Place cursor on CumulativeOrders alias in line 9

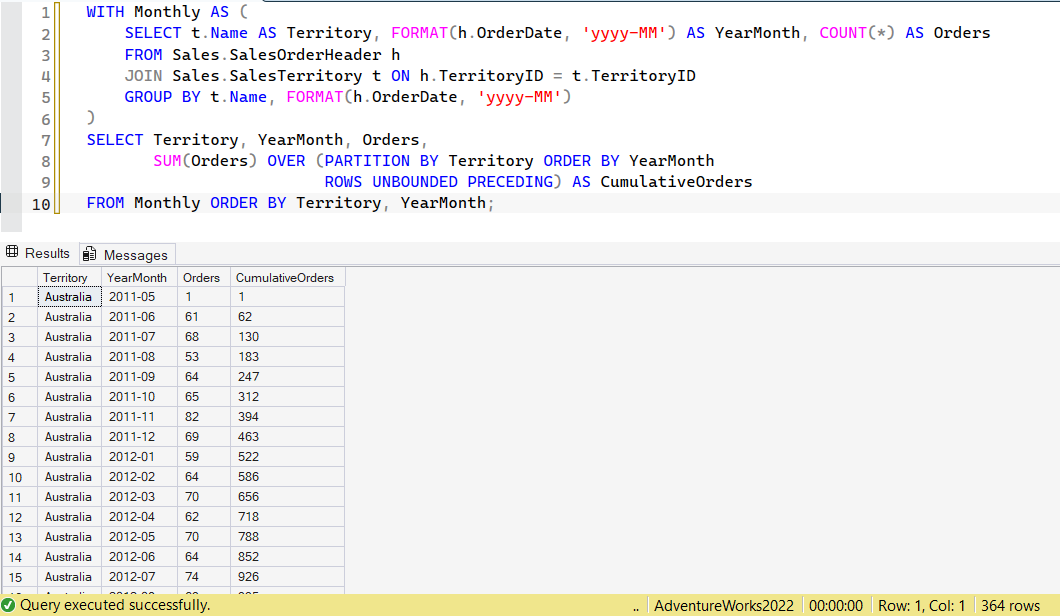676,182
